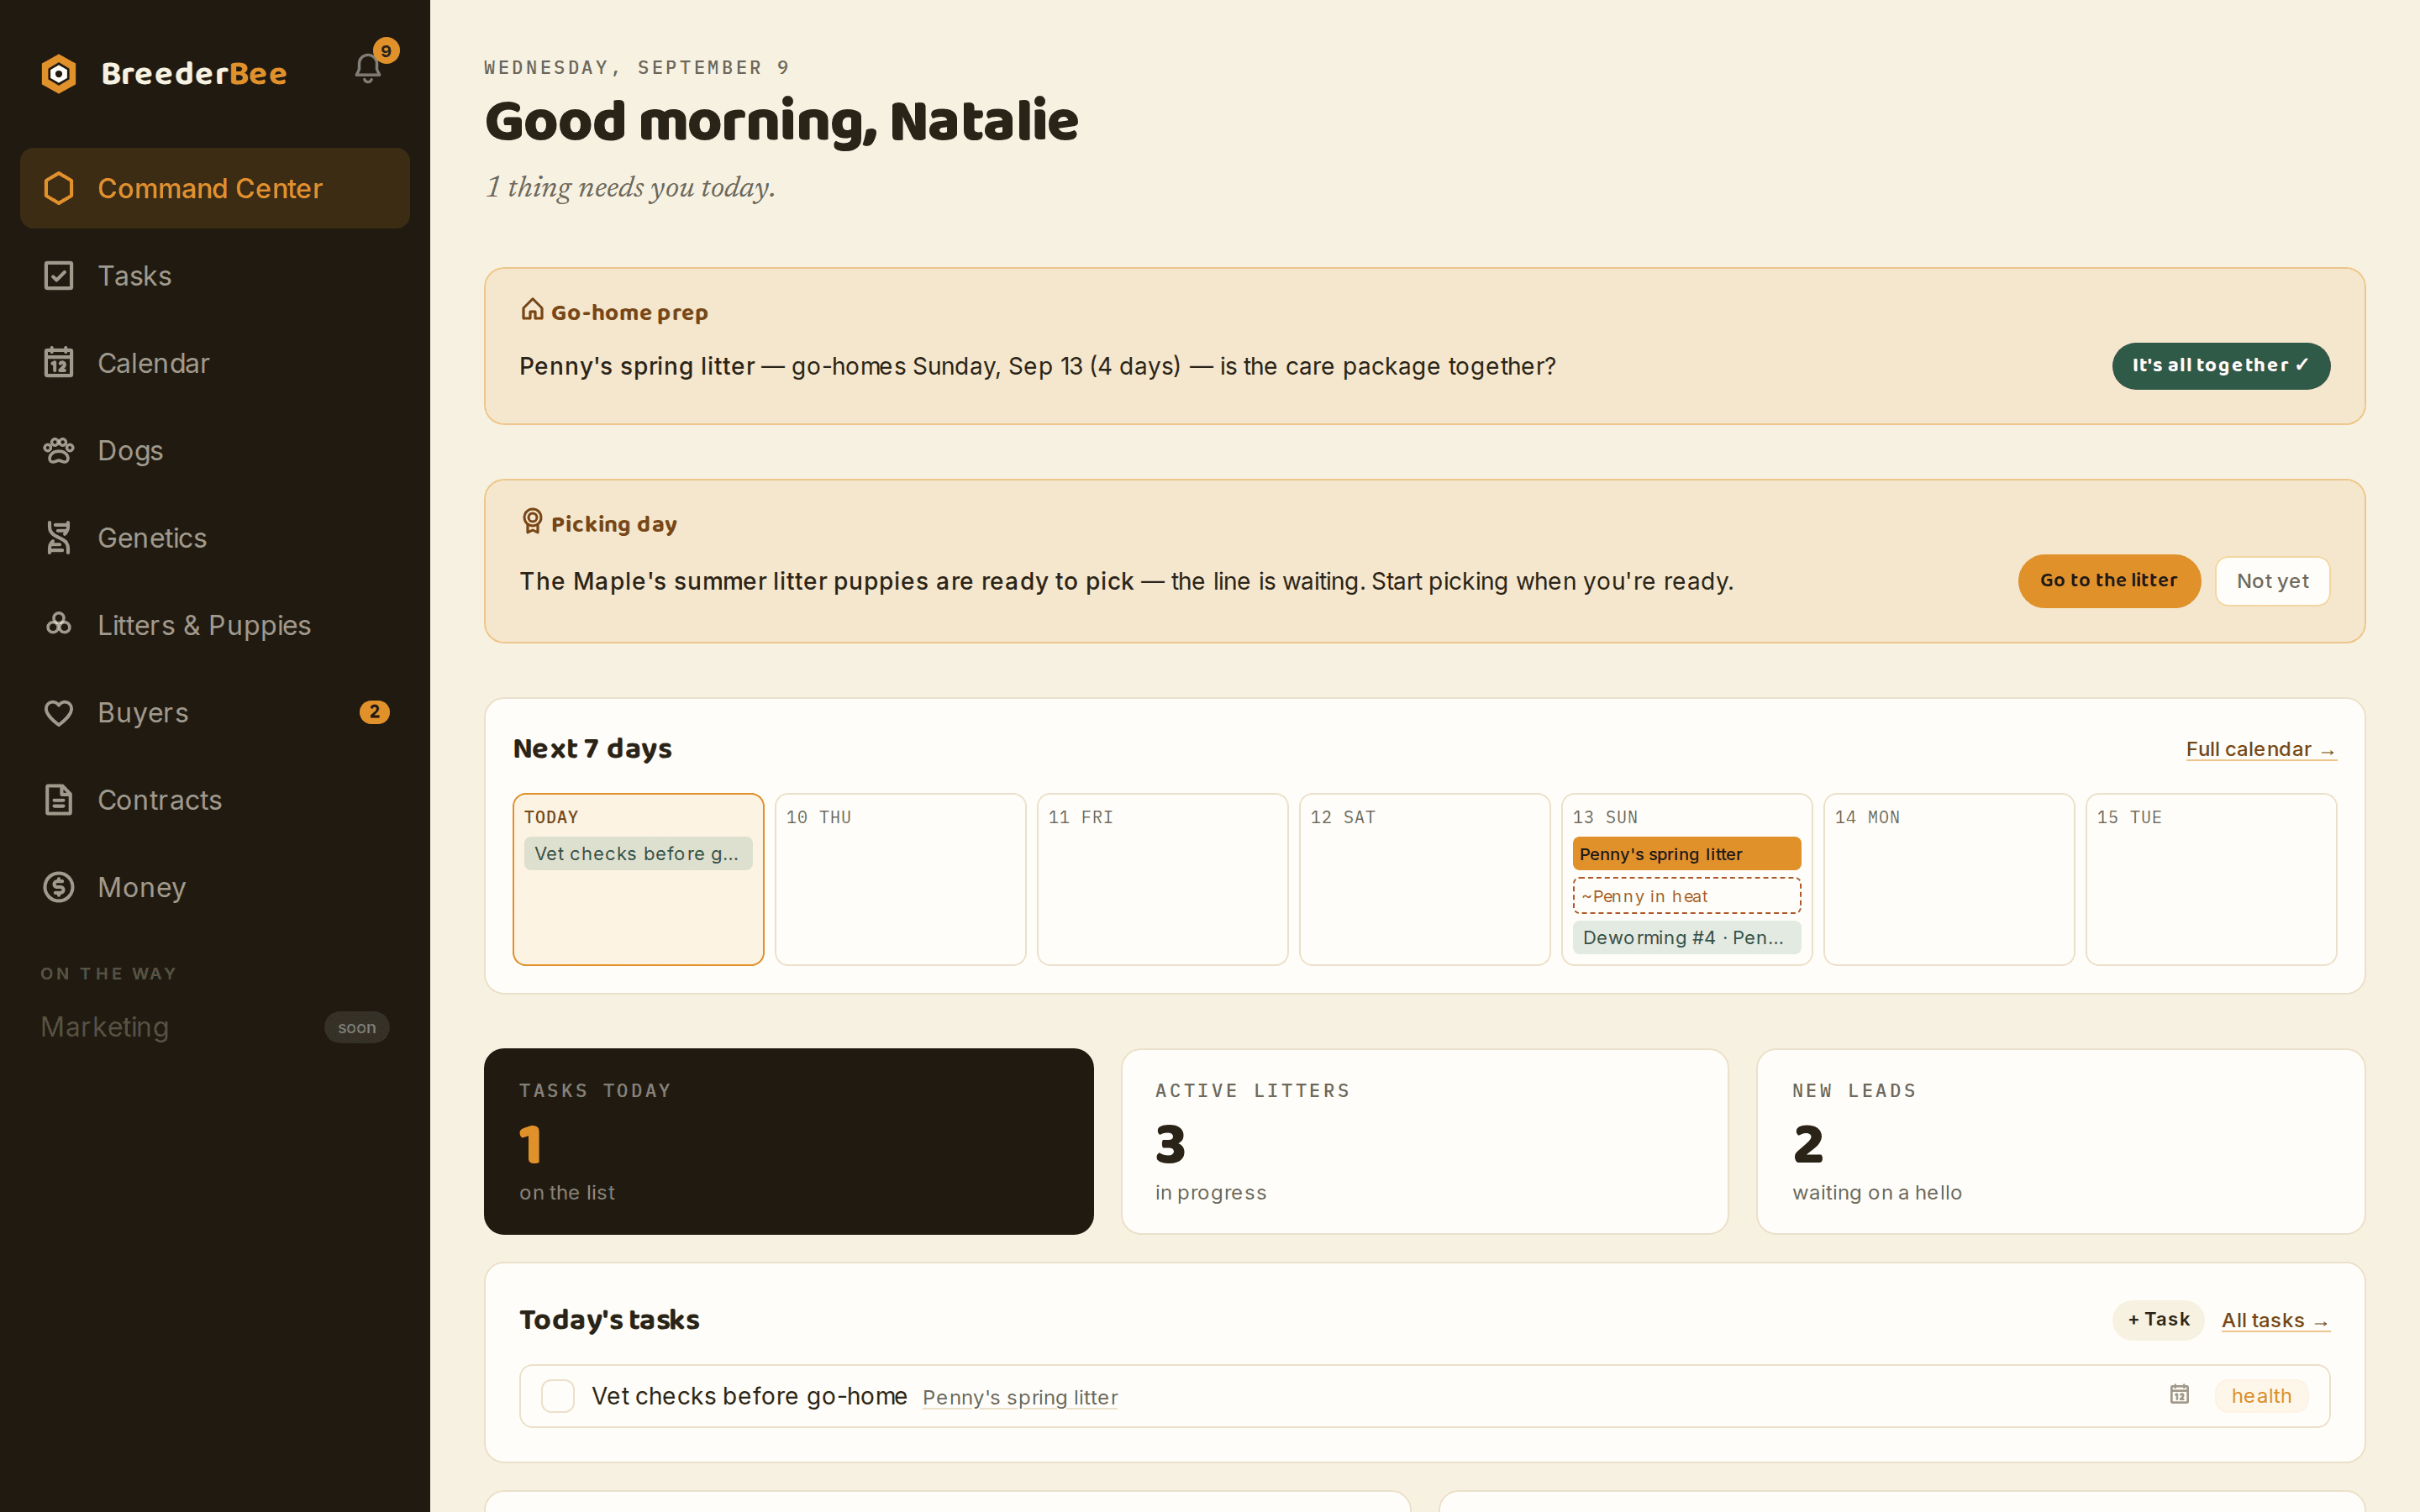Click the Picking day ribbon icon

click(532, 521)
